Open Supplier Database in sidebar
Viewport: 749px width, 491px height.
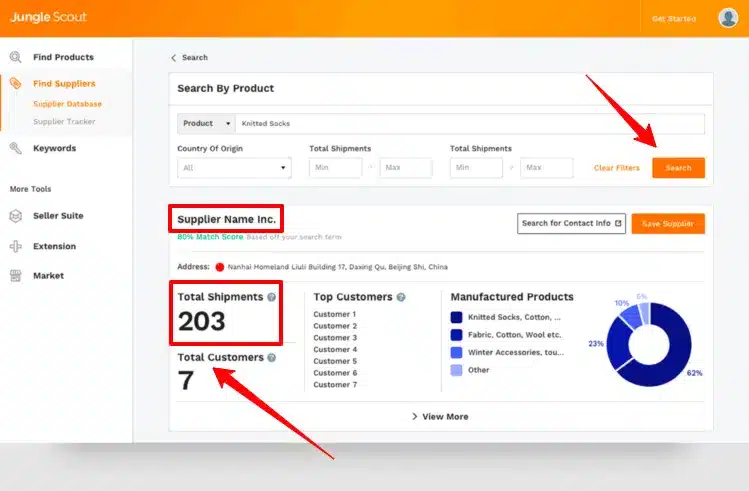(x=67, y=104)
